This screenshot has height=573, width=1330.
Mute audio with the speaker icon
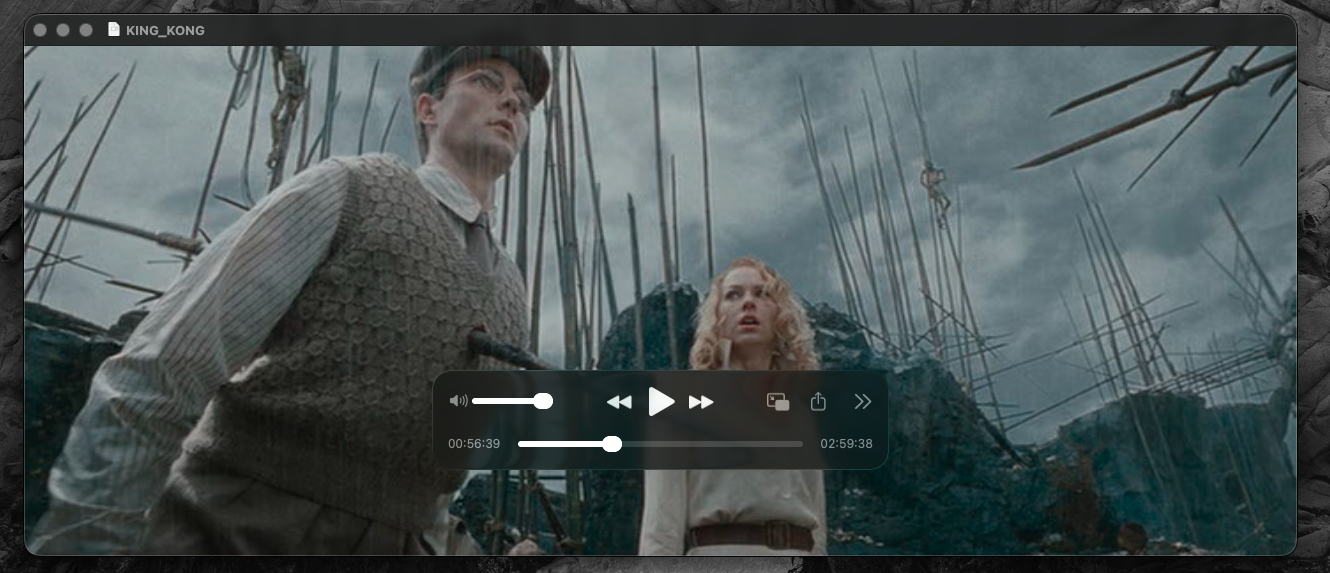point(458,401)
